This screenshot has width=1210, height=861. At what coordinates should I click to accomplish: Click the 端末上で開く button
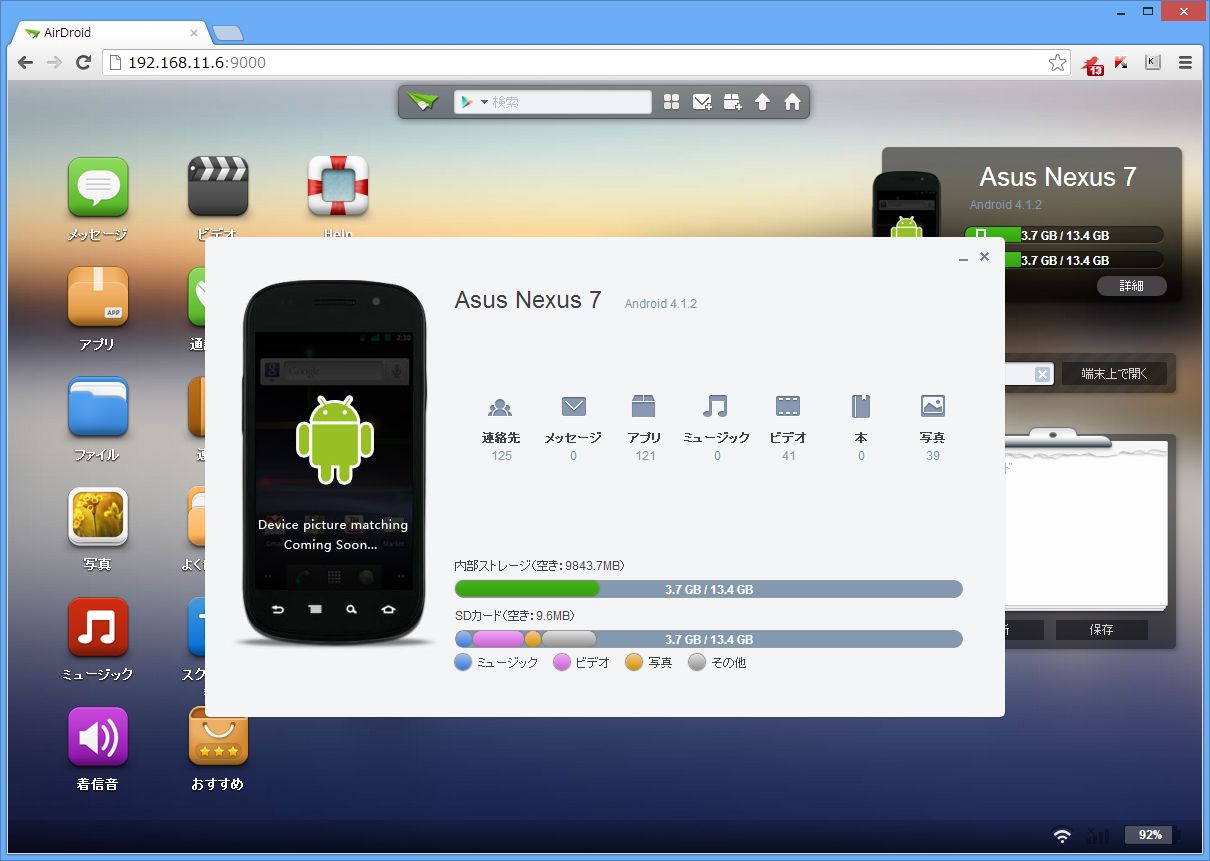tap(1113, 374)
